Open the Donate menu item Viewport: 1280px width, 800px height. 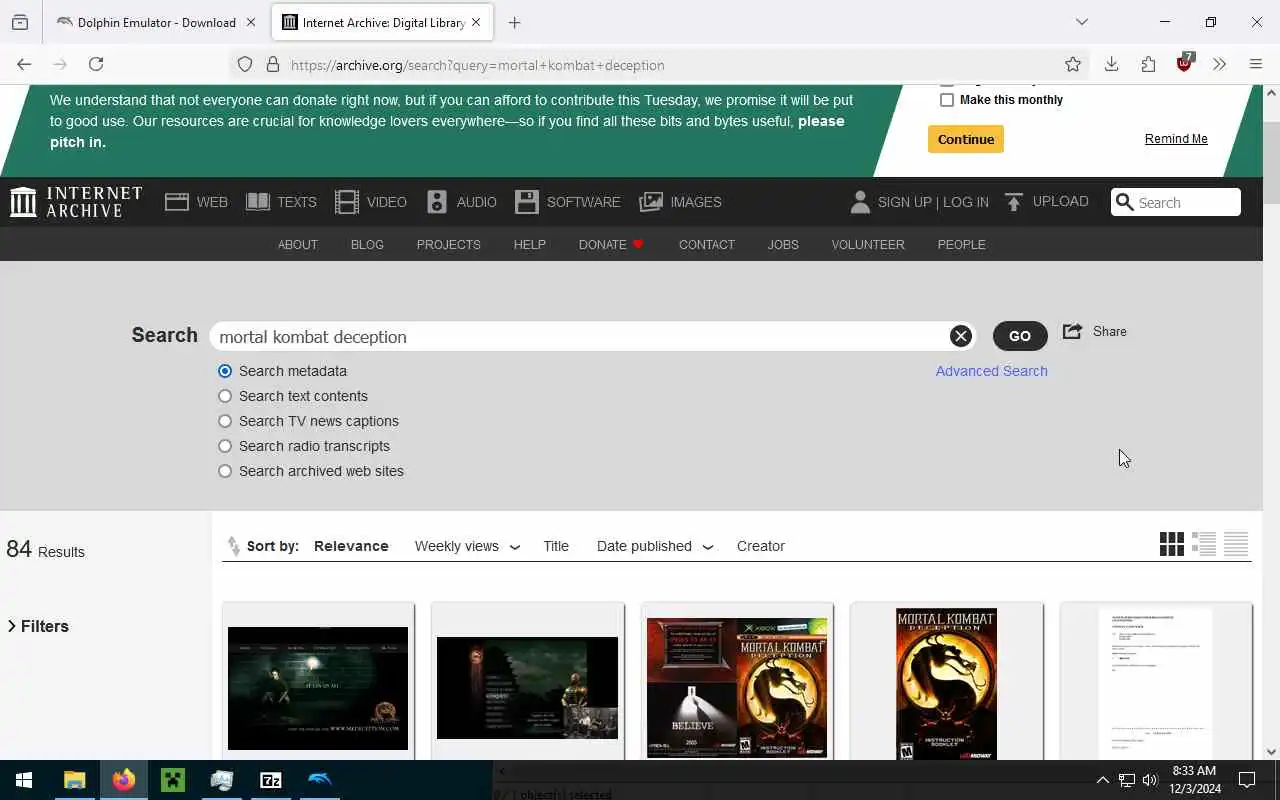611,244
